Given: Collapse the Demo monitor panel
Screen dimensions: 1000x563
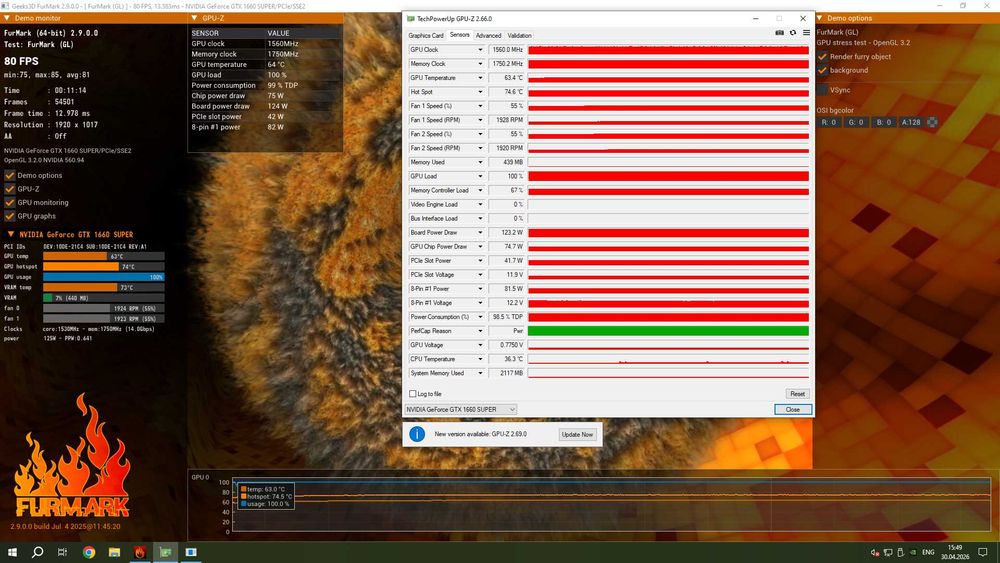Looking at the screenshot, I should 7,18.
